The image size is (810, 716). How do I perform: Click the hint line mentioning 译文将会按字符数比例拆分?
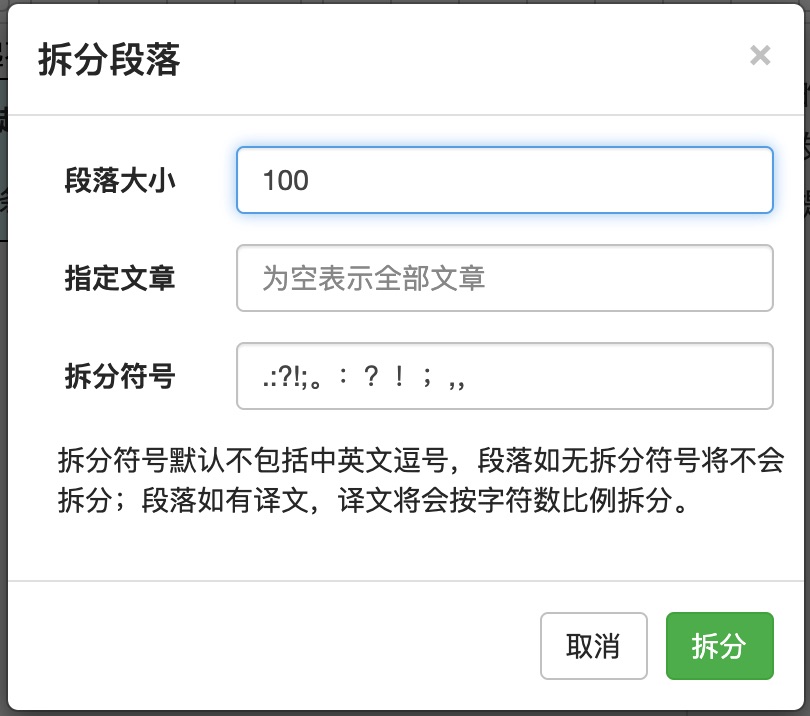373,500
